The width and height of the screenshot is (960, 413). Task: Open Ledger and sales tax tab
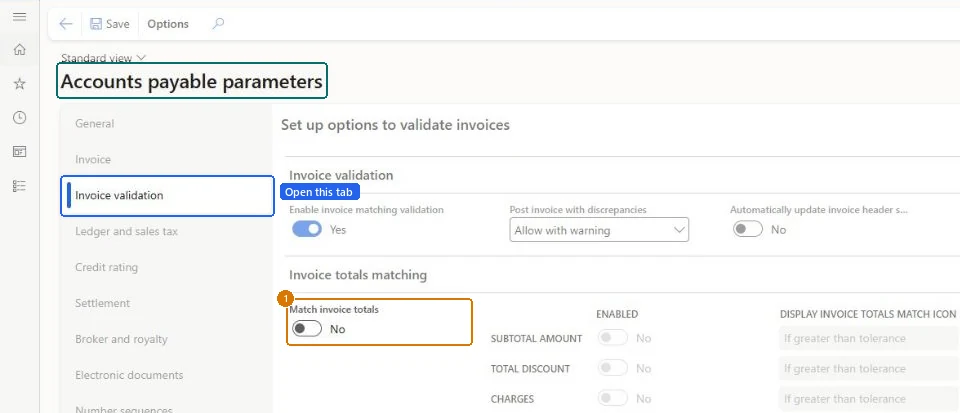click(167, 232)
